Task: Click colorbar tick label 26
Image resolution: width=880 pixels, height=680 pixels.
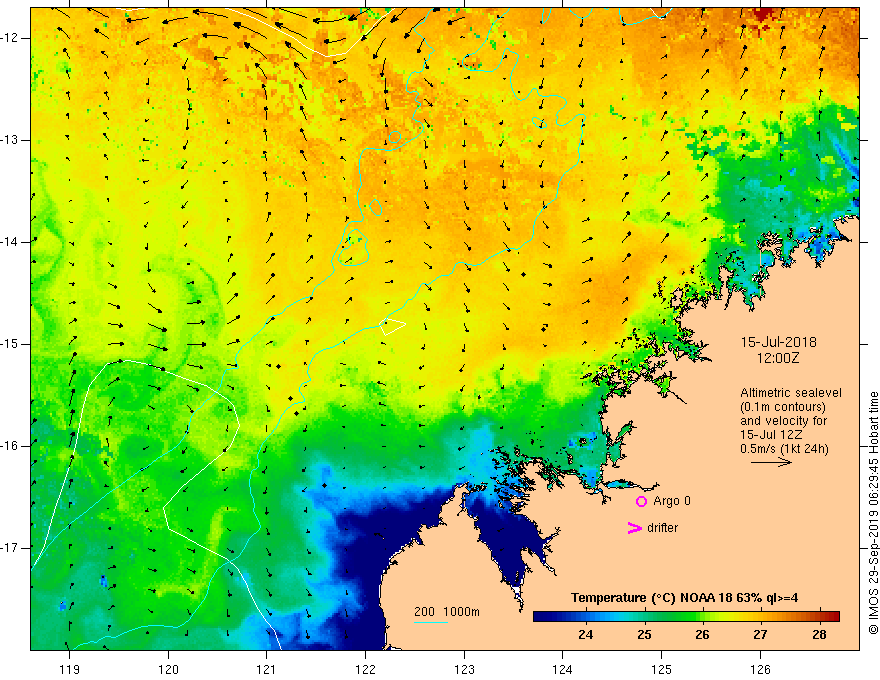Action: tap(702, 635)
